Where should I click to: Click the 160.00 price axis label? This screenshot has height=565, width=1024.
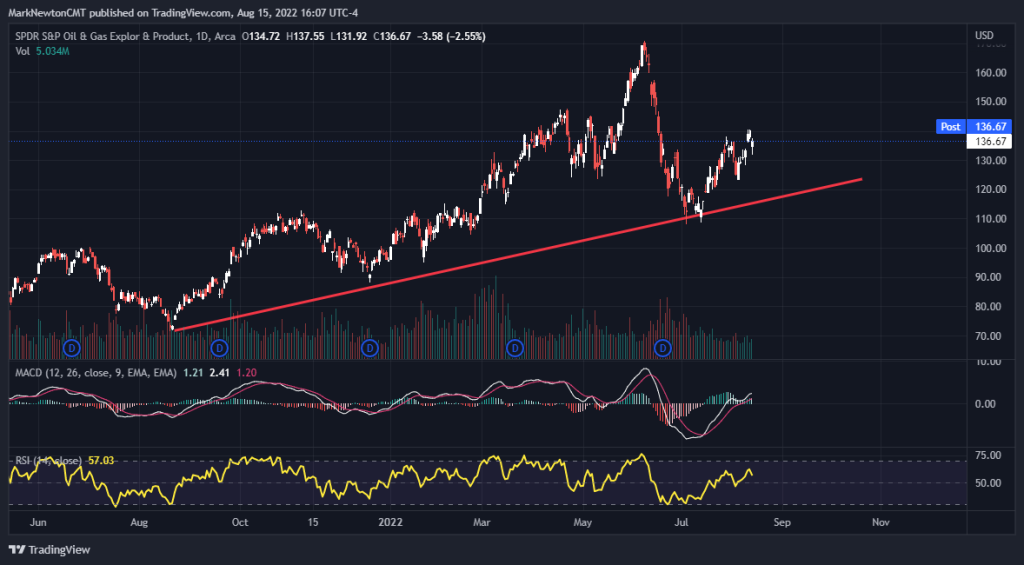(x=992, y=73)
